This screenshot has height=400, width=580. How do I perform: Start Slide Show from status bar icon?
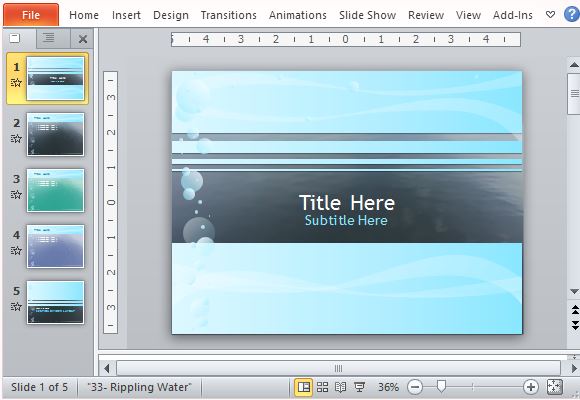click(x=359, y=387)
